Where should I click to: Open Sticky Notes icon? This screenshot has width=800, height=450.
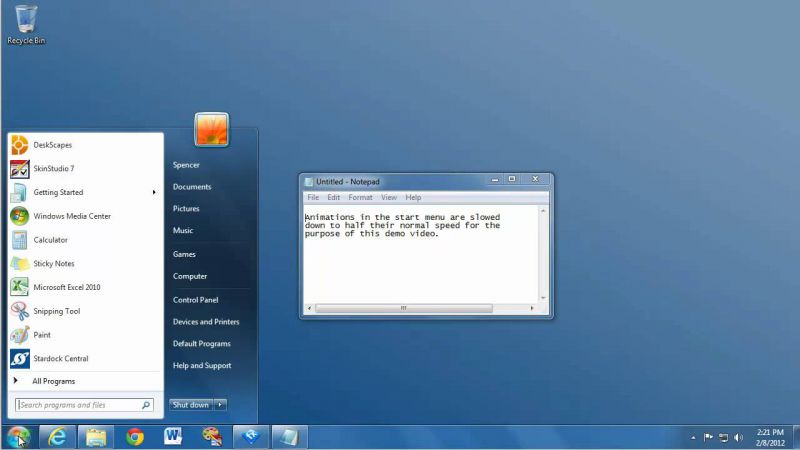tap(19, 264)
